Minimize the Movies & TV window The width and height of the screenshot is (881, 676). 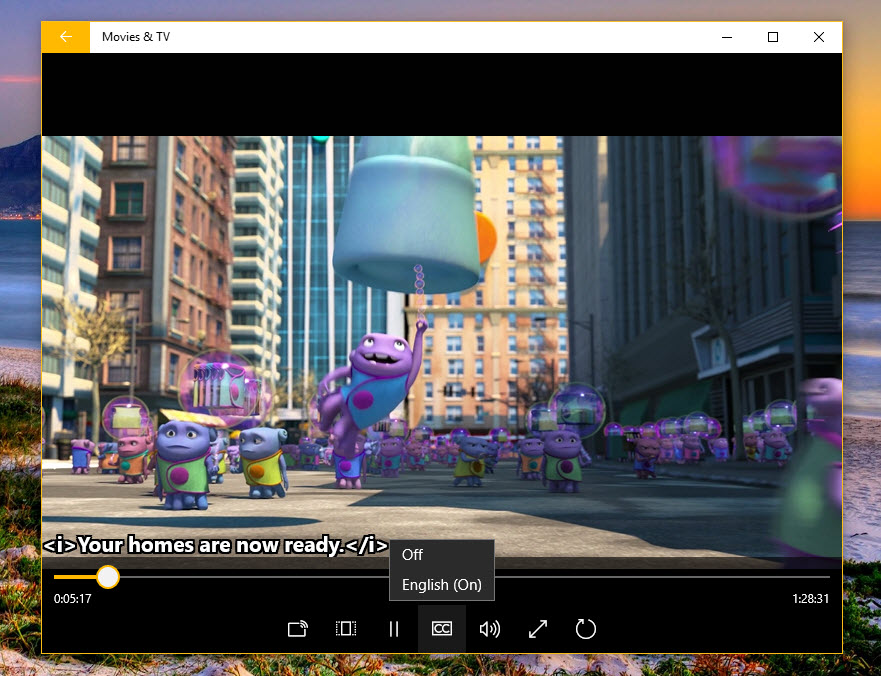pyautogui.click(x=727, y=37)
